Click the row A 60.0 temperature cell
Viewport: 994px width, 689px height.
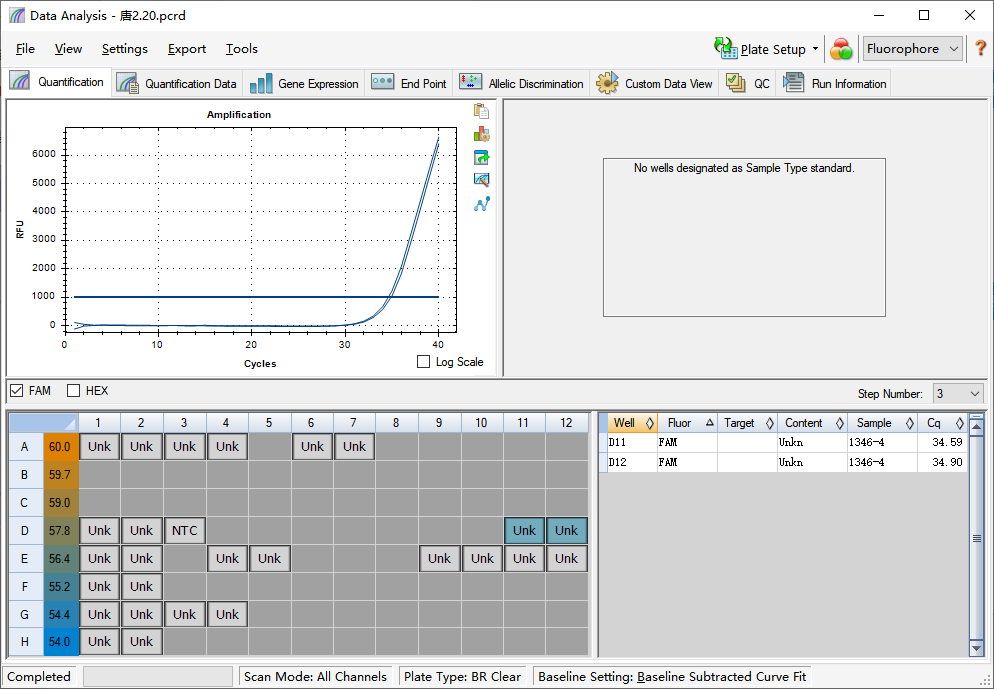(x=60, y=446)
